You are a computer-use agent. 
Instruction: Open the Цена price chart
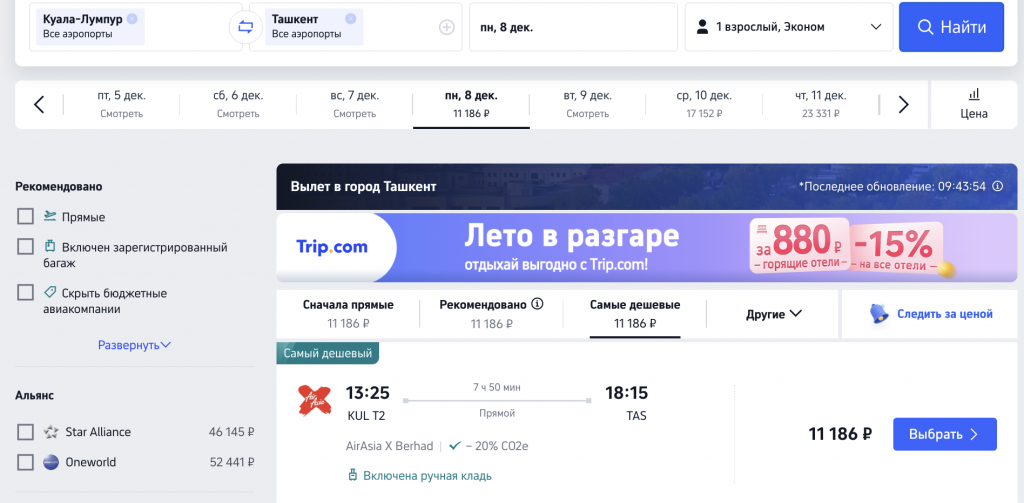click(x=974, y=105)
